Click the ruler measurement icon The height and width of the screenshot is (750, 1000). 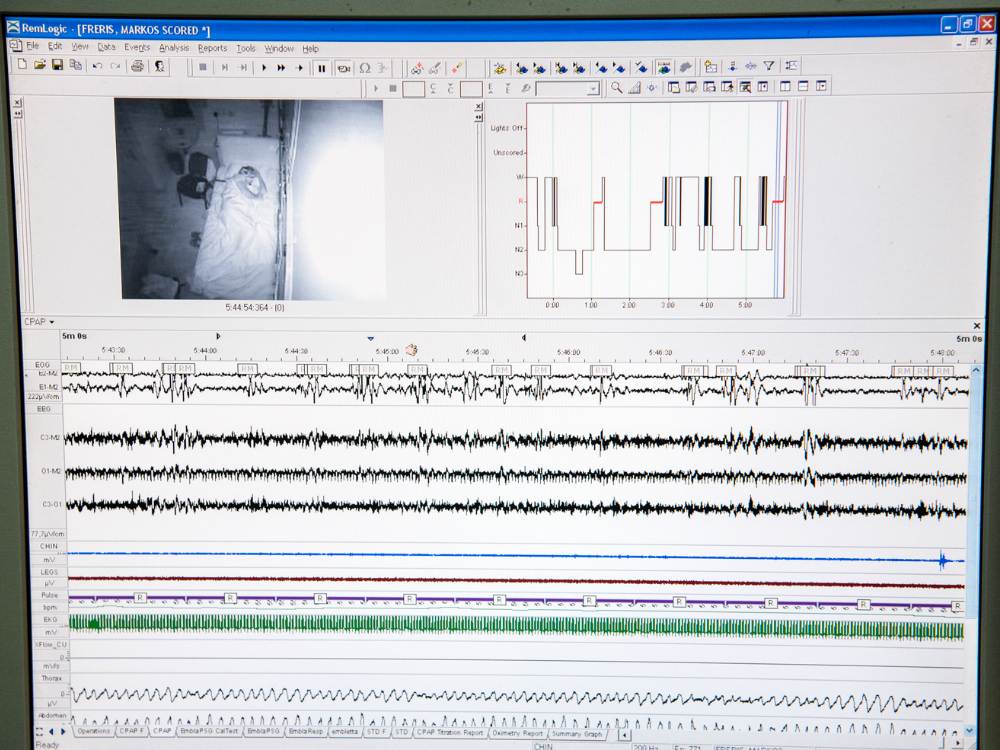pyautogui.click(x=634, y=87)
